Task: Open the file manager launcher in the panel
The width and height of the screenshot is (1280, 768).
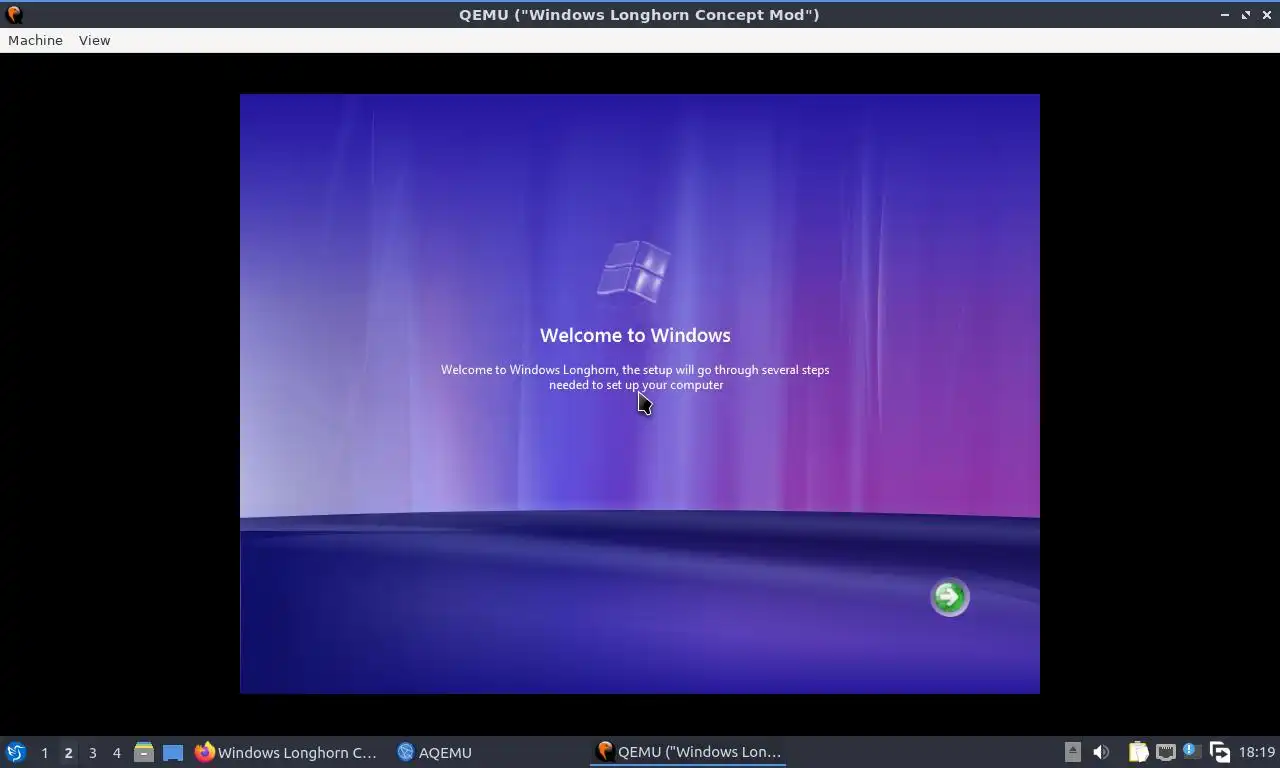Action: 144,752
